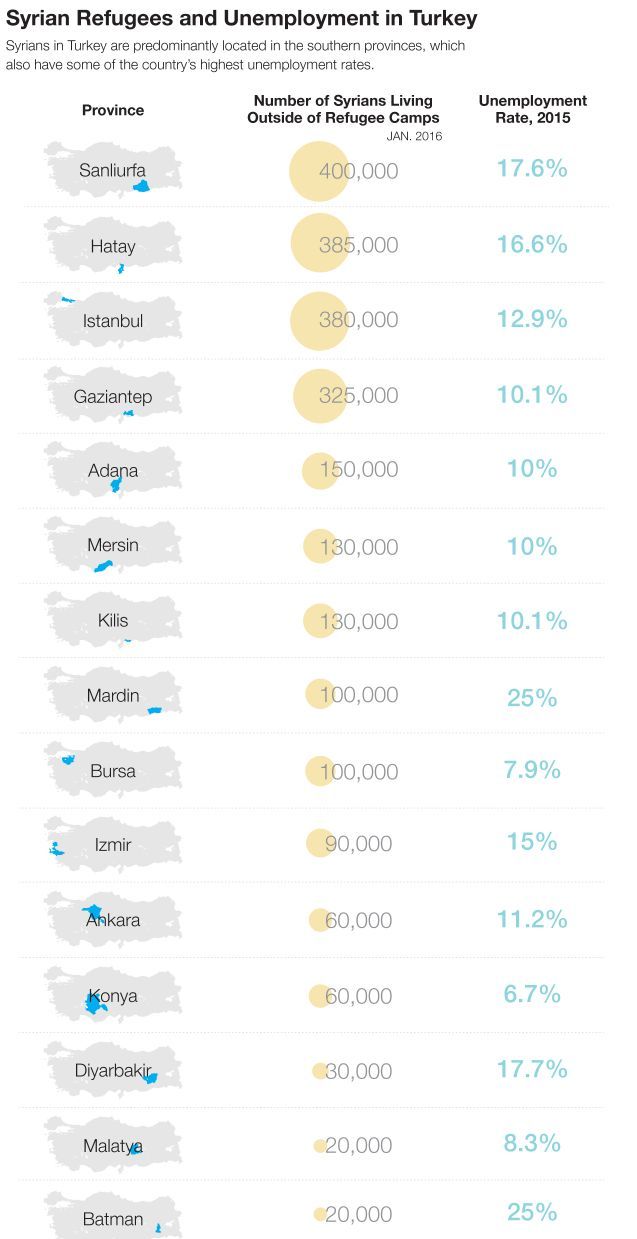This screenshot has height=1239, width=637.
Task: Click the Mersin province map icon
Action: point(113,546)
